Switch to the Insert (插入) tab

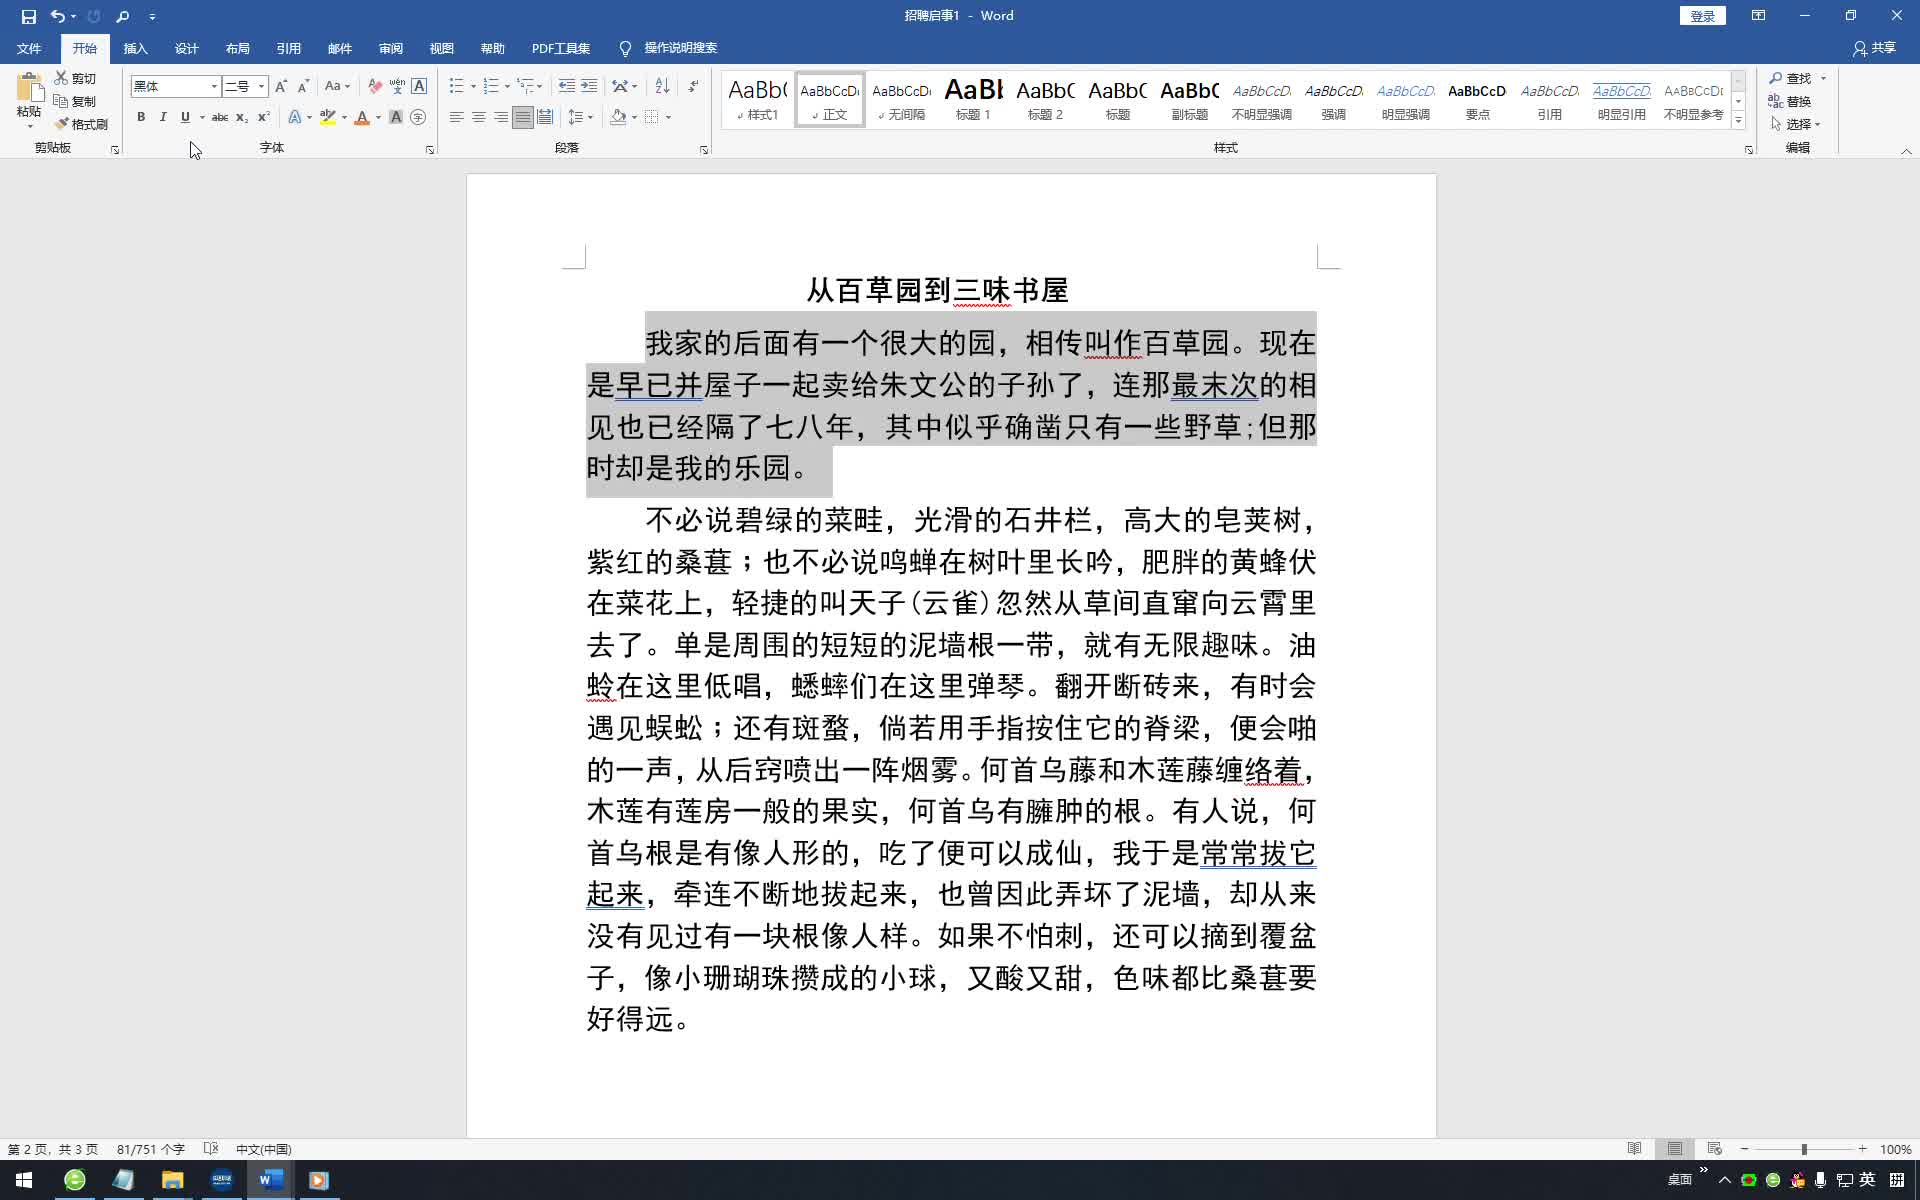[x=135, y=48]
